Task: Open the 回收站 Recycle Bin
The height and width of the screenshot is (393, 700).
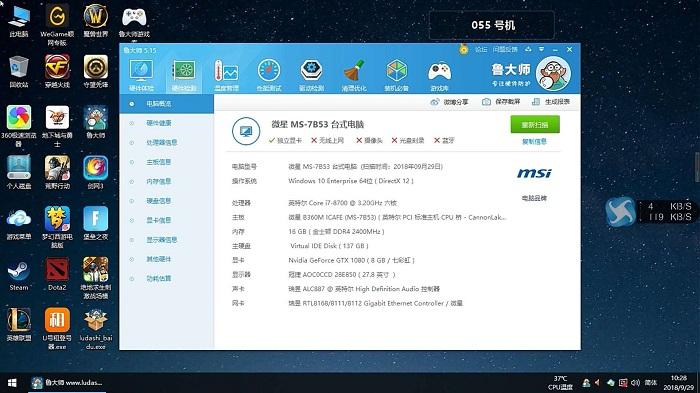Action: pos(19,71)
